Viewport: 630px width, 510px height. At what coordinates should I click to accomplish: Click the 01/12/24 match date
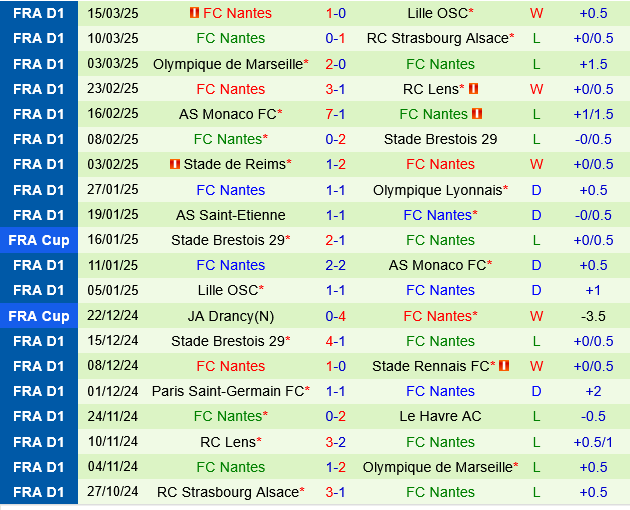(x=113, y=391)
